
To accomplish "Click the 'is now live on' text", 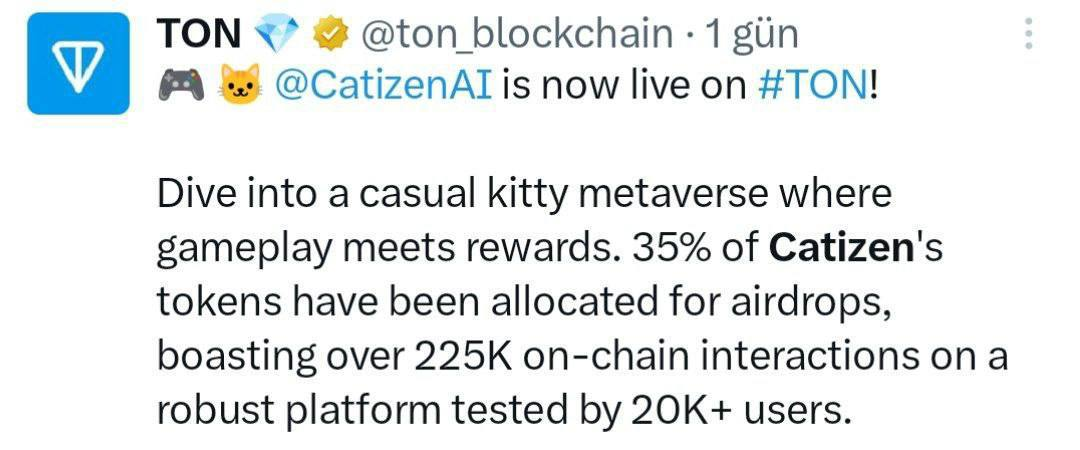I will pos(624,84).
